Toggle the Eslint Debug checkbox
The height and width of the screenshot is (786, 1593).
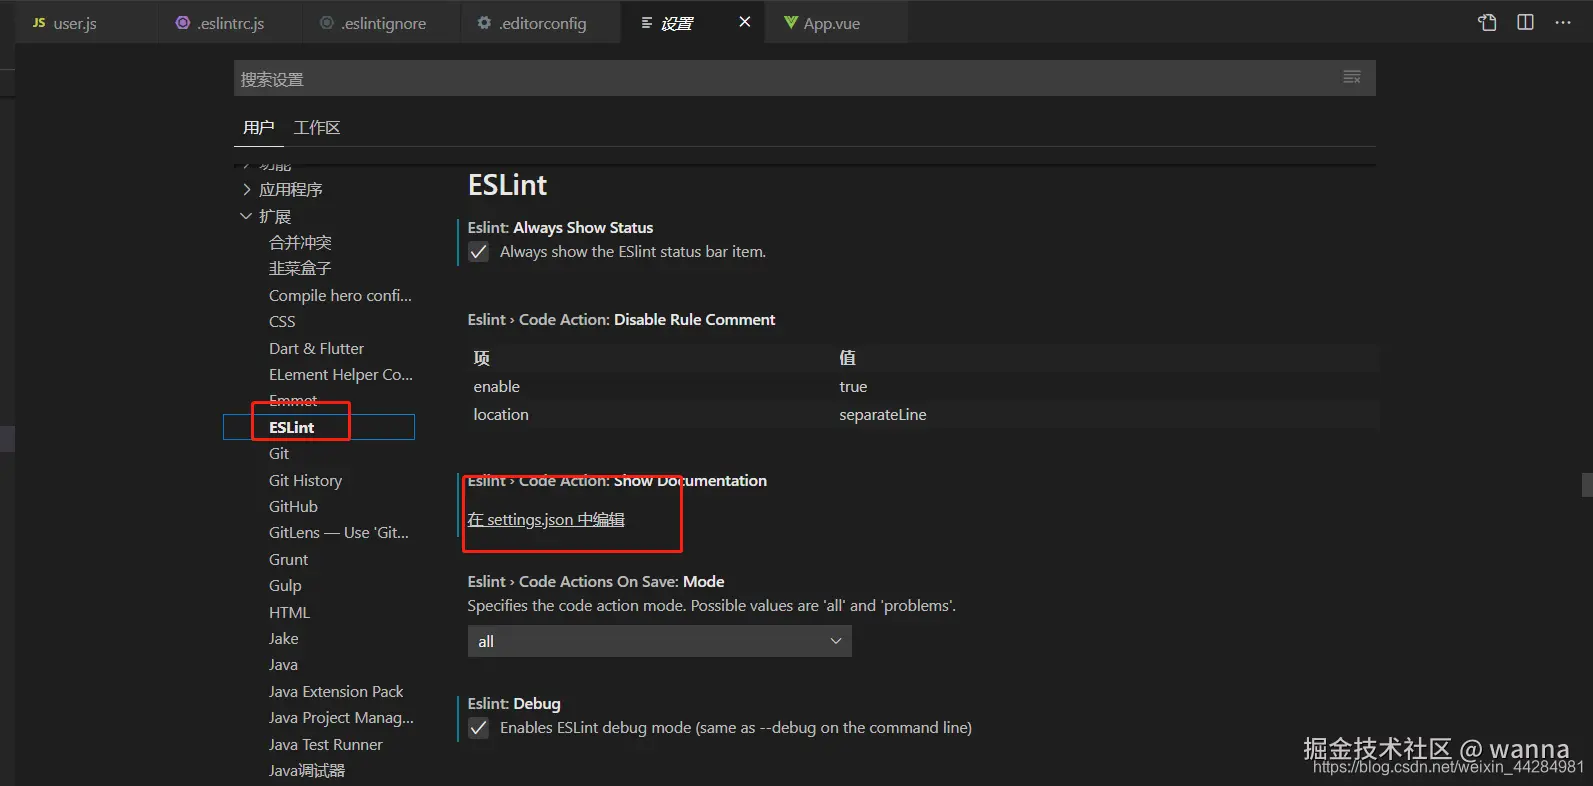coord(479,728)
